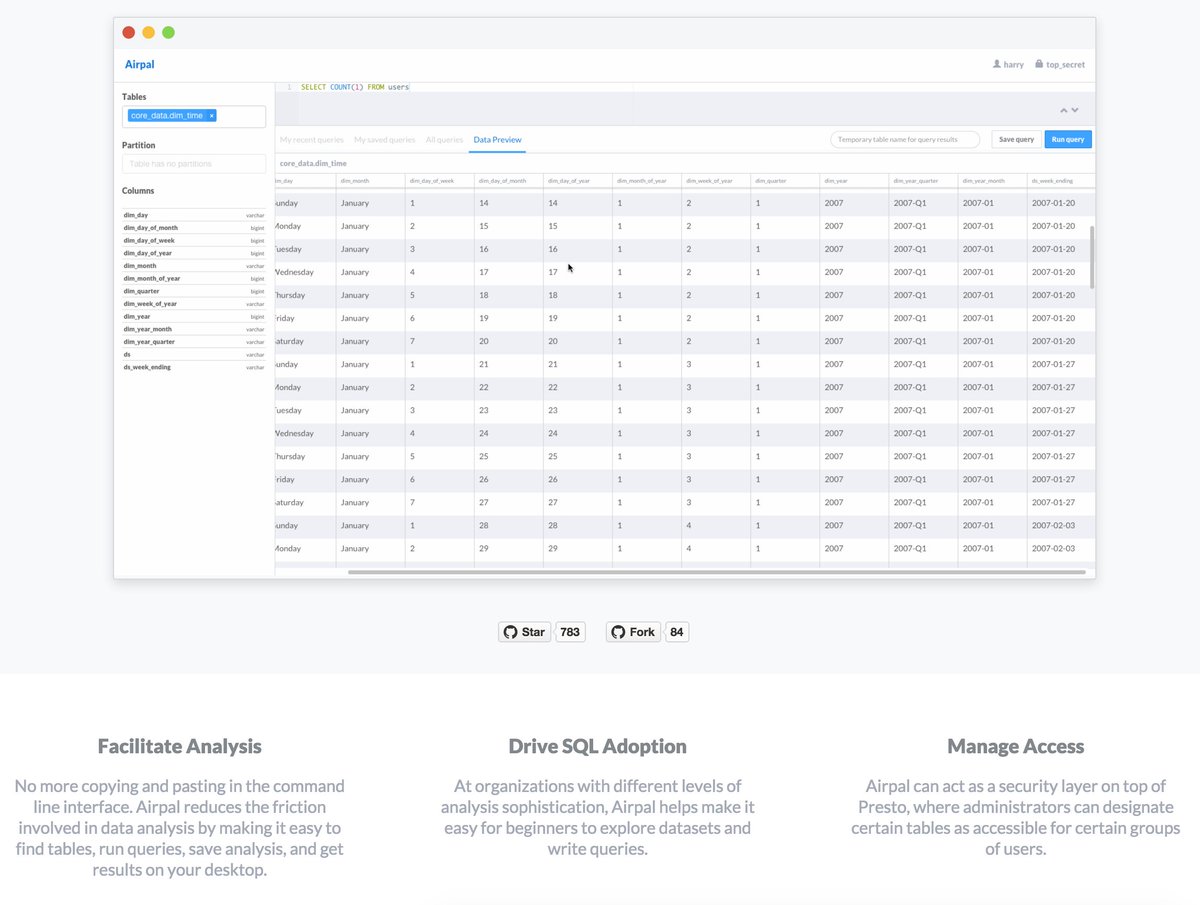Click the yellow window button
Screen dimensions: 1200x905
(x=149, y=32)
